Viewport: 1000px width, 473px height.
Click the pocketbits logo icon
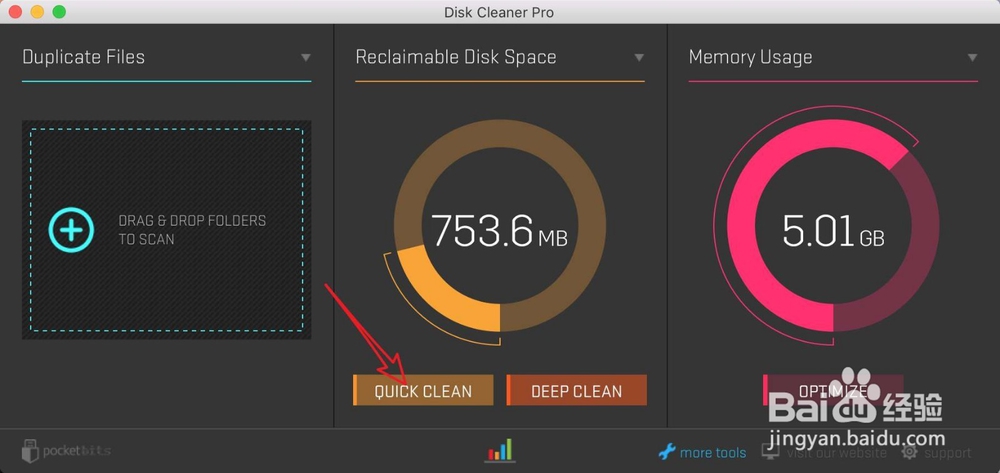30,450
